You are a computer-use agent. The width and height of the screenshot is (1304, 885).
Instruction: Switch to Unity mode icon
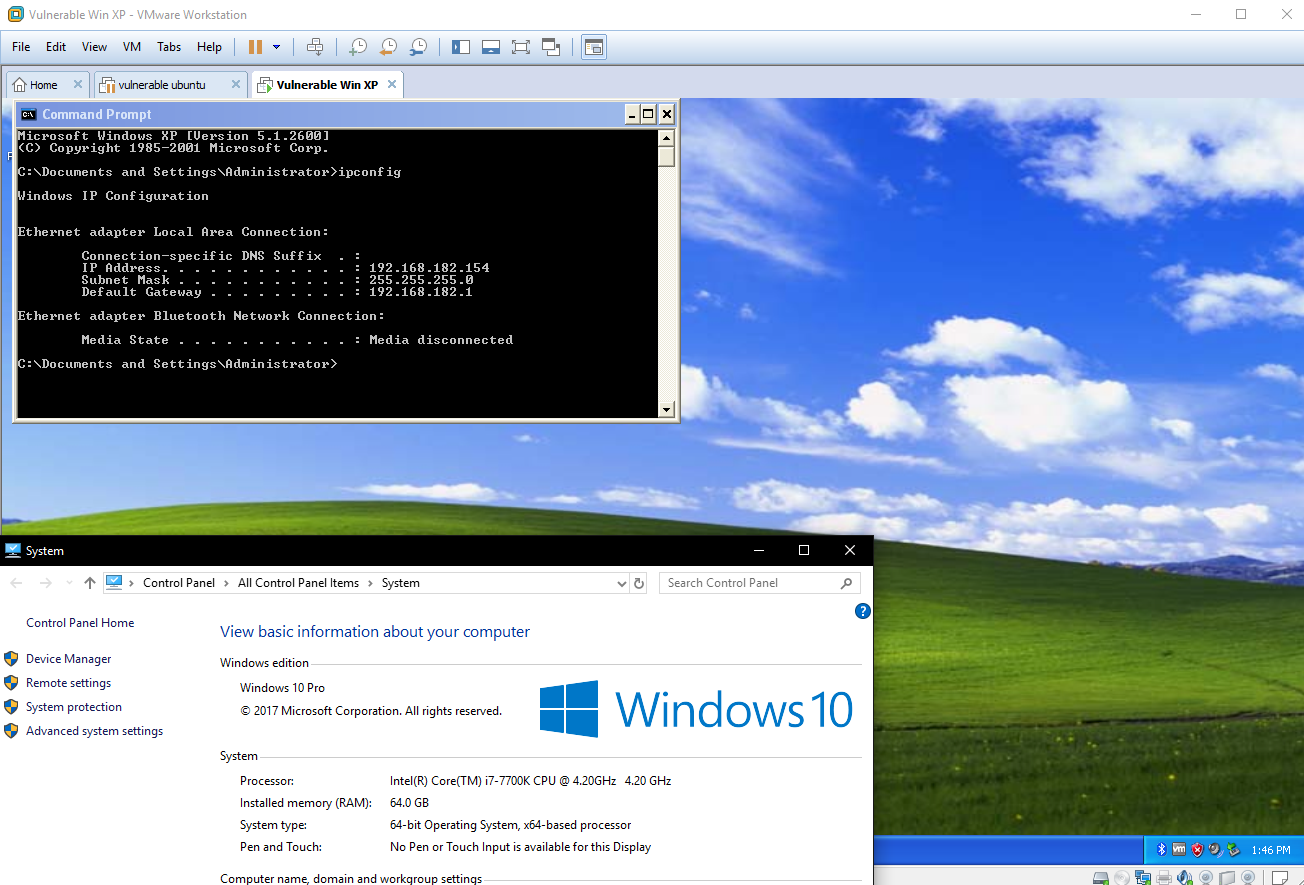(x=551, y=47)
